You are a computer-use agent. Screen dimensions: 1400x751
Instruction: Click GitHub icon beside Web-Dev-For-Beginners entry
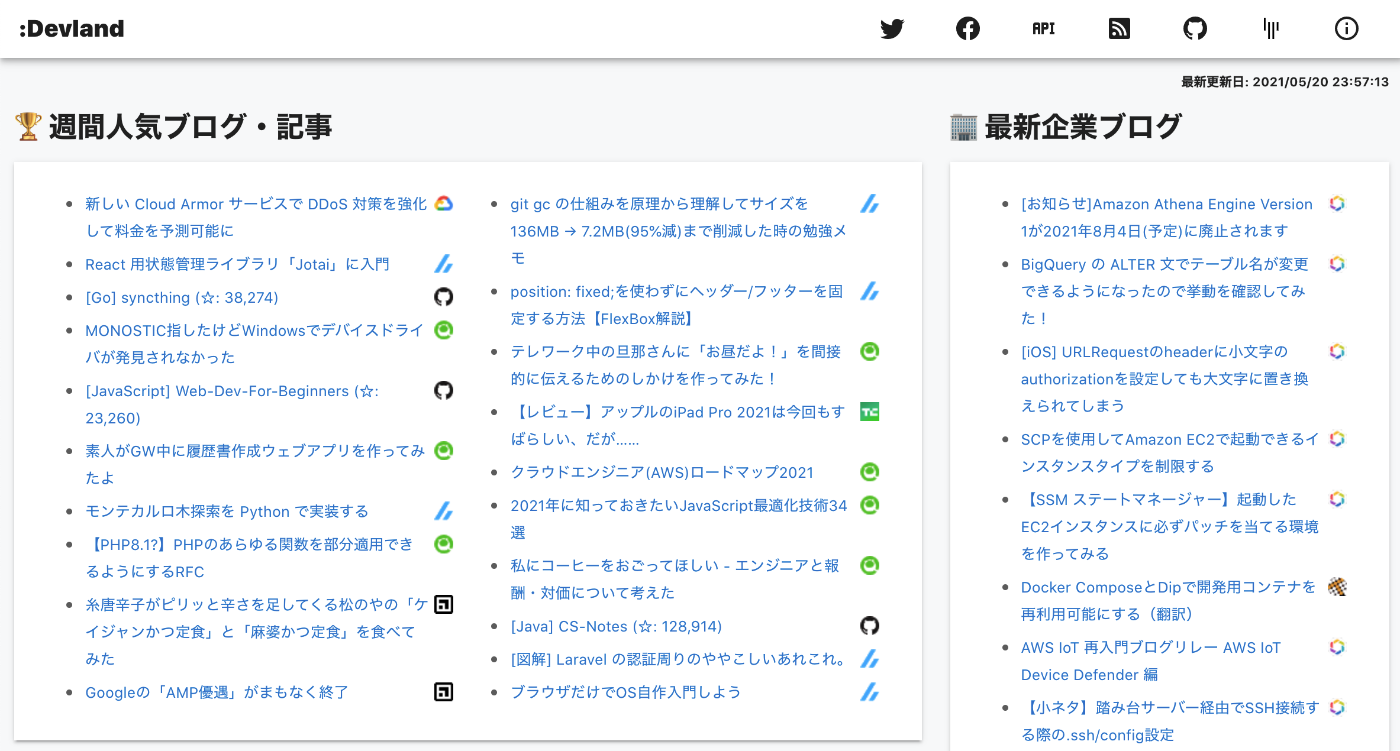(x=444, y=390)
